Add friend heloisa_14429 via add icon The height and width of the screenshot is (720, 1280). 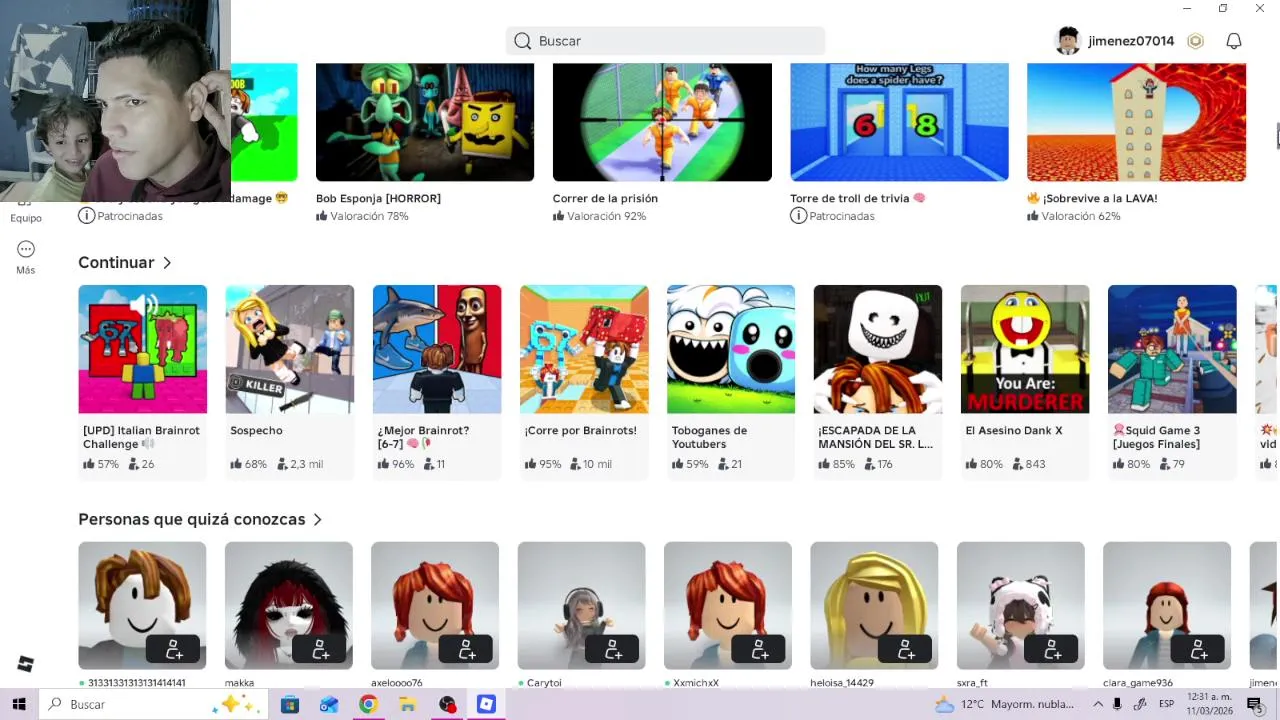pyautogui.click(x=905, y=649)
